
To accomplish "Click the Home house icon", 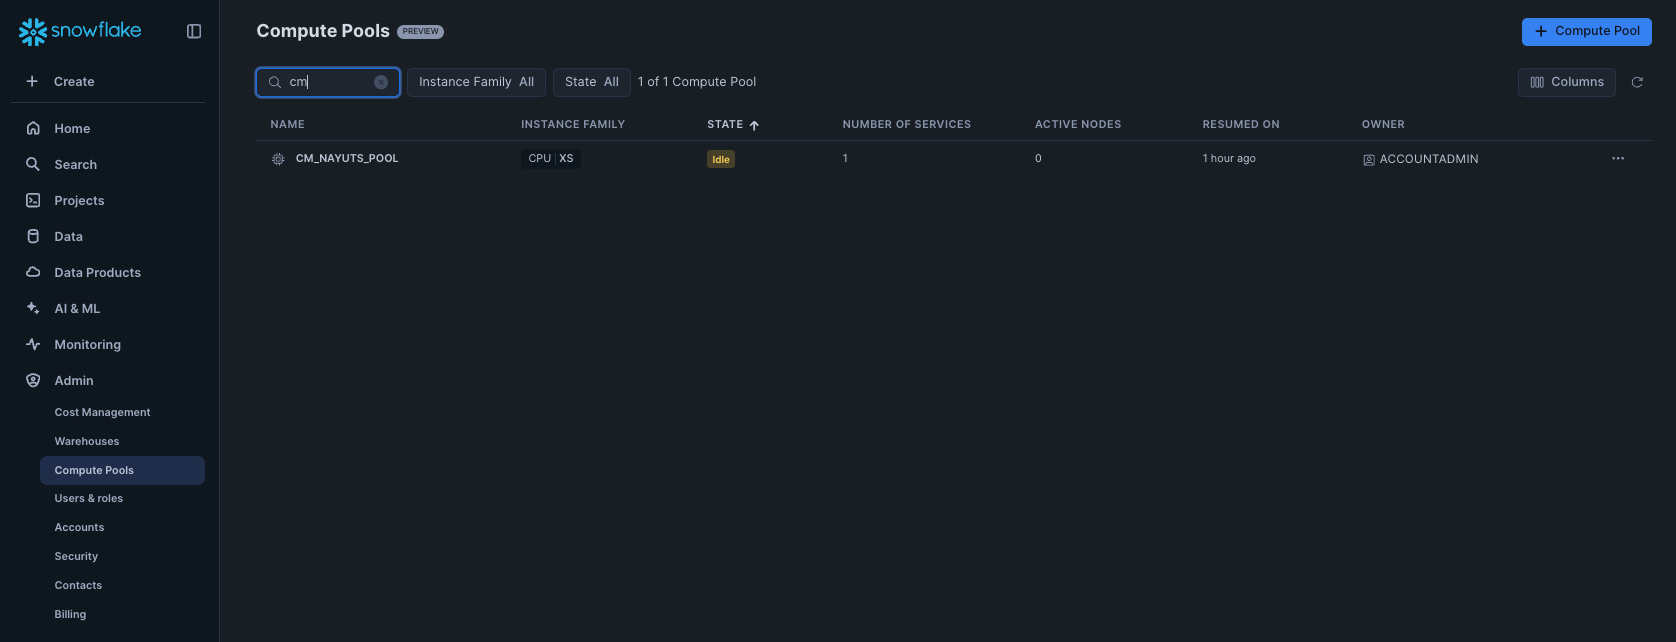I will click(x=33, y=128).
